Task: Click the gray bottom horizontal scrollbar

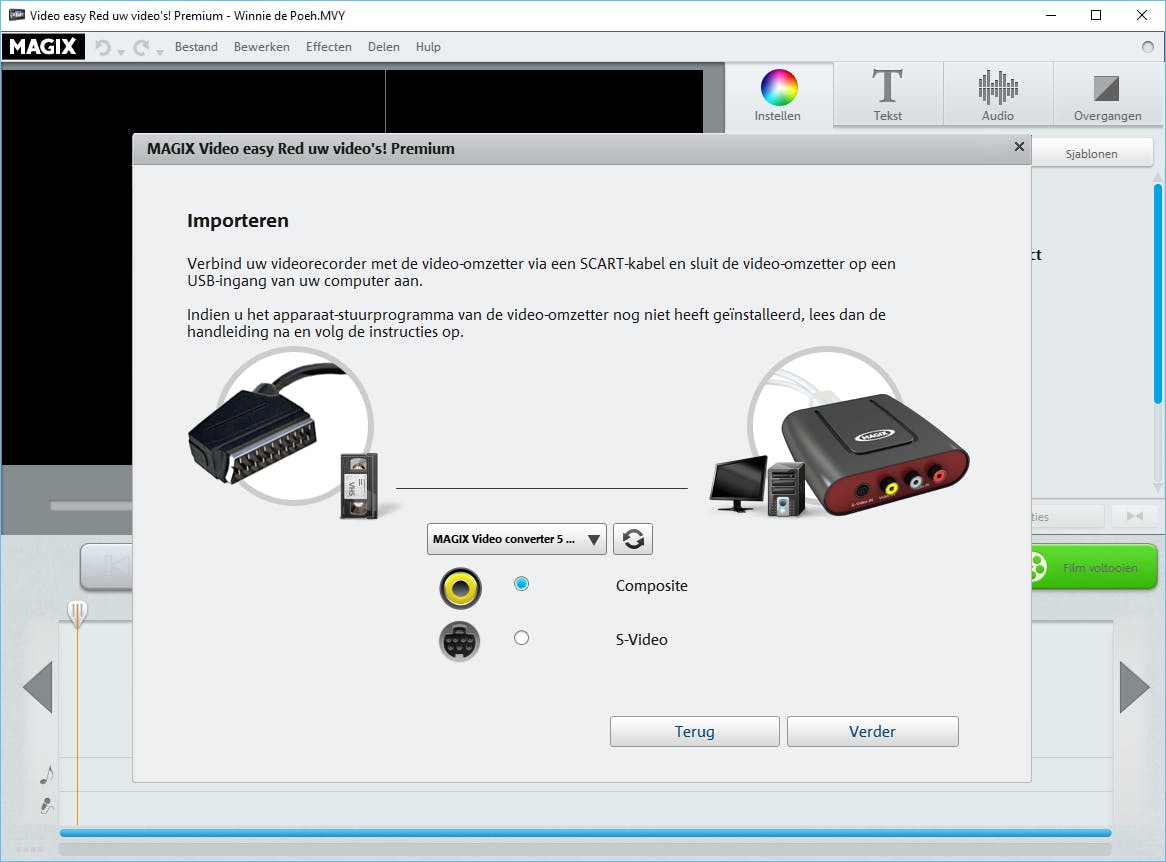Action: 585,849
